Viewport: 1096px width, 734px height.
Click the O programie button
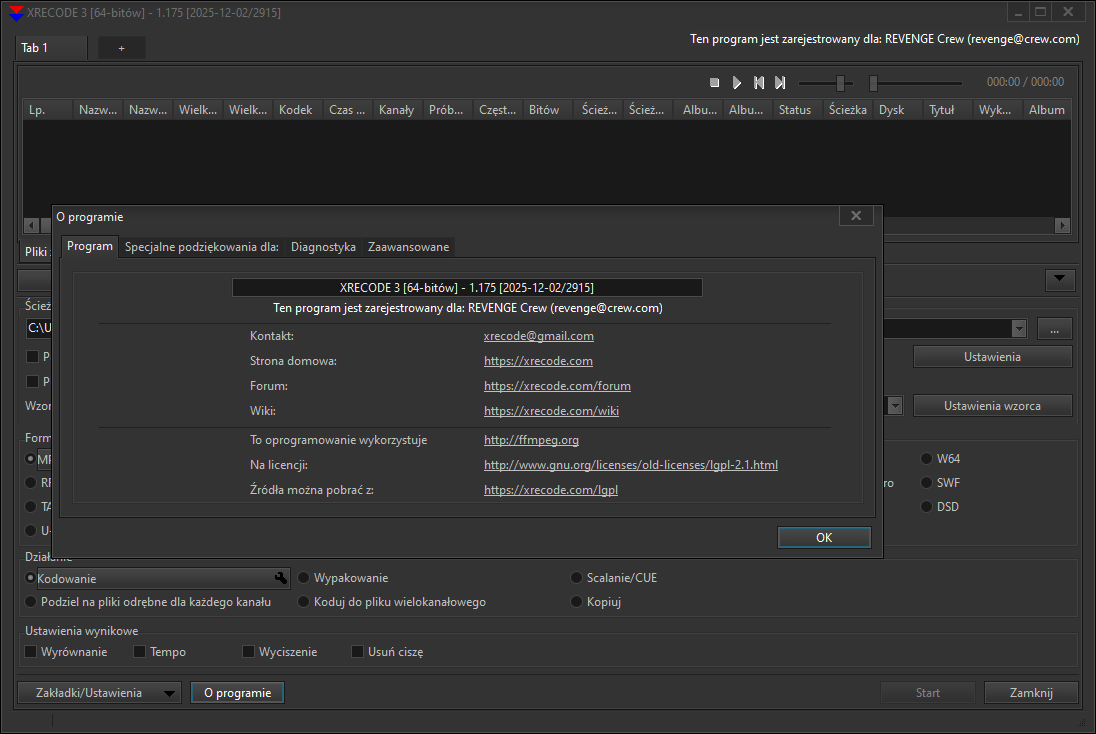pos(238,693)
